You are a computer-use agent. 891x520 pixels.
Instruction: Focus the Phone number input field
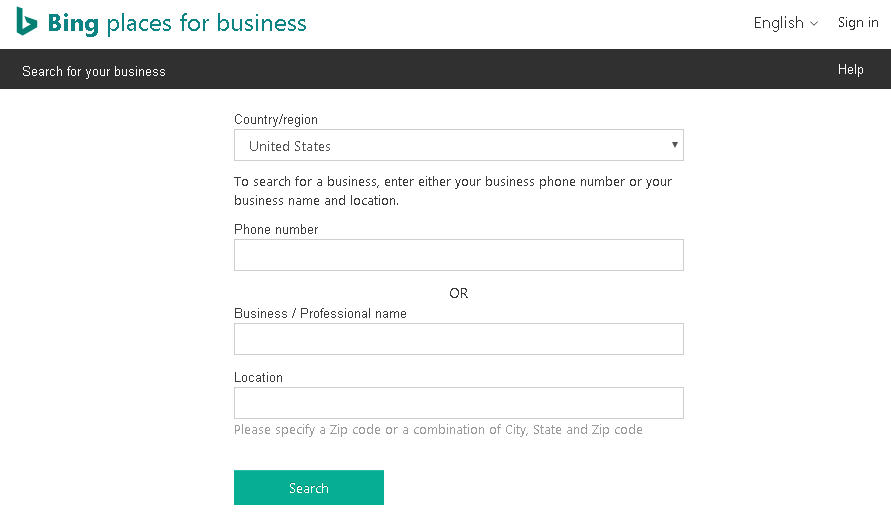tap(458, 255)
